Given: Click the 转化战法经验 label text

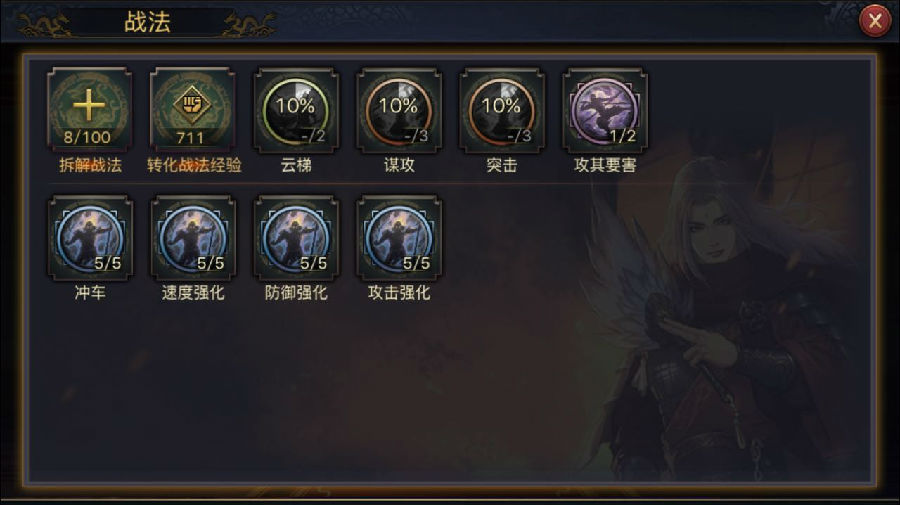Looking at the screenshot, I should [193, 165].
